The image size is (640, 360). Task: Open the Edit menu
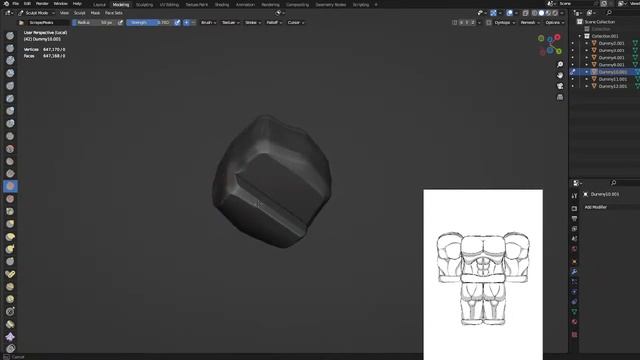click(x=27, y=4)
